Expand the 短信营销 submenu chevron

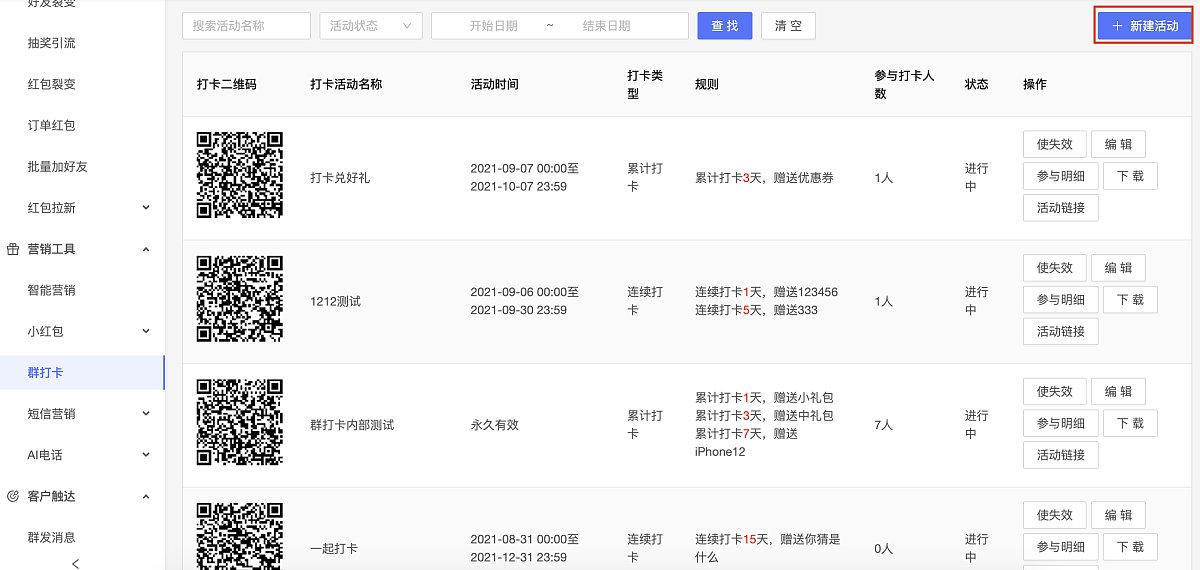tap(146, 413)
